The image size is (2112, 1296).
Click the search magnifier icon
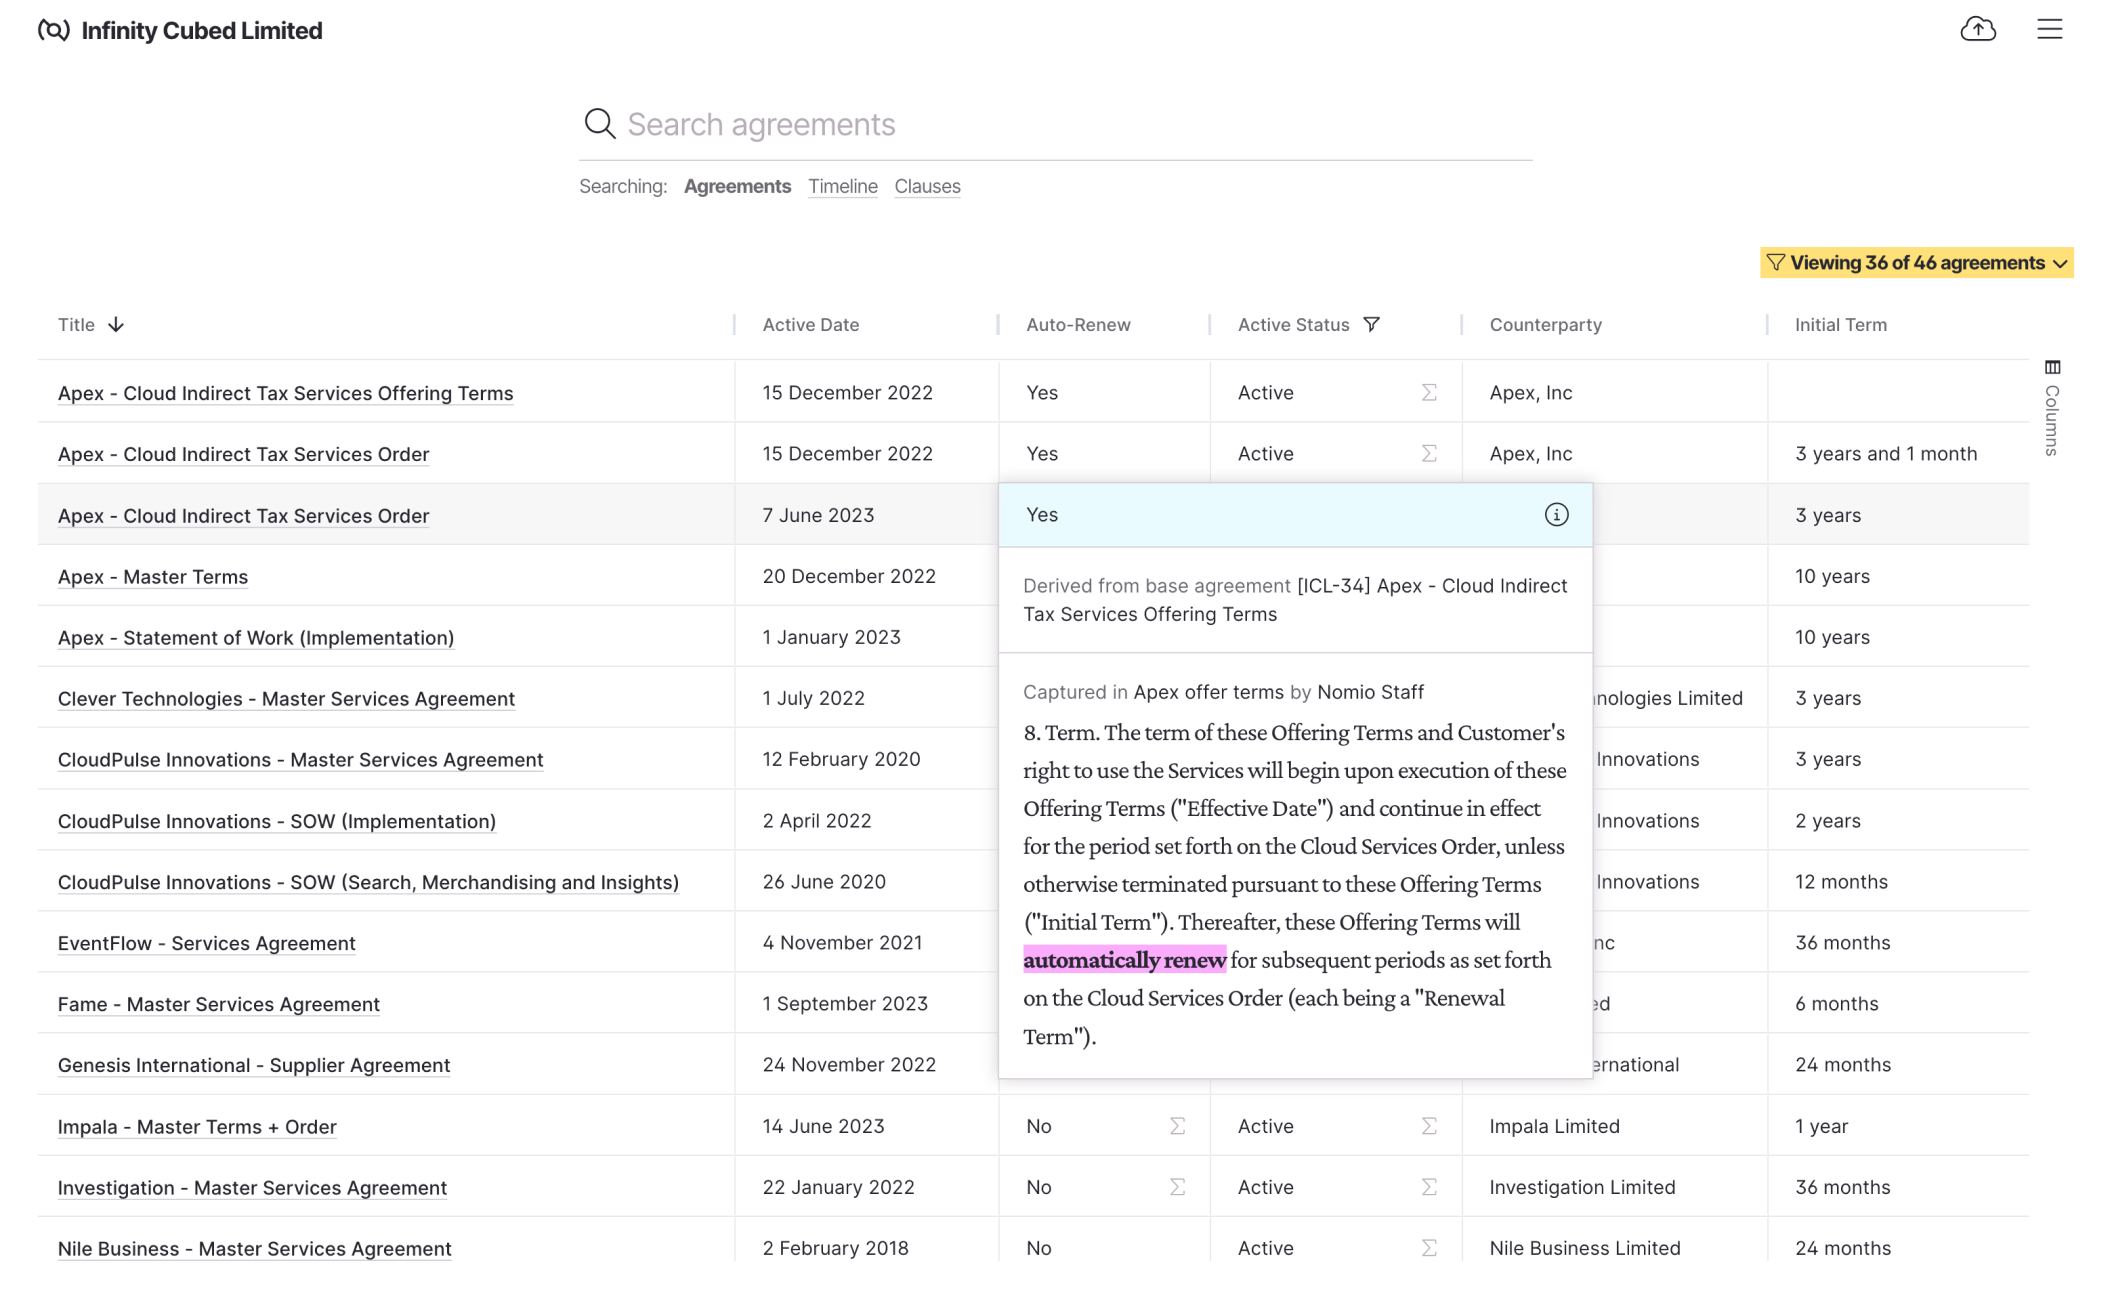(x=599, y=123)
